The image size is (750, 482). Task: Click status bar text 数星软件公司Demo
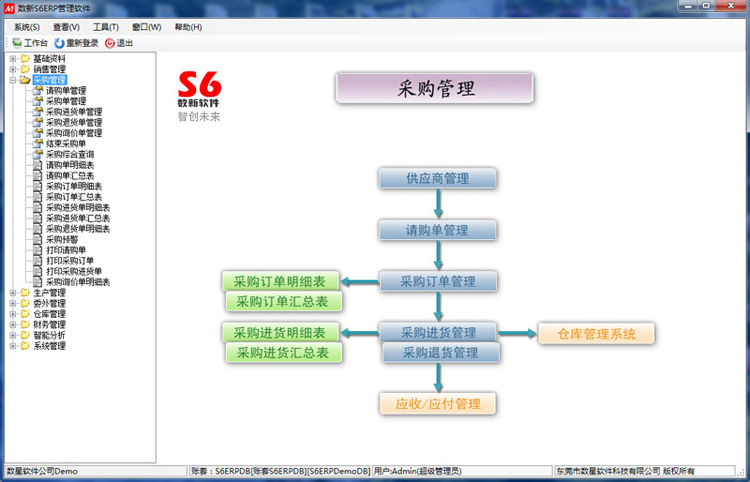[x=42, y=471]
